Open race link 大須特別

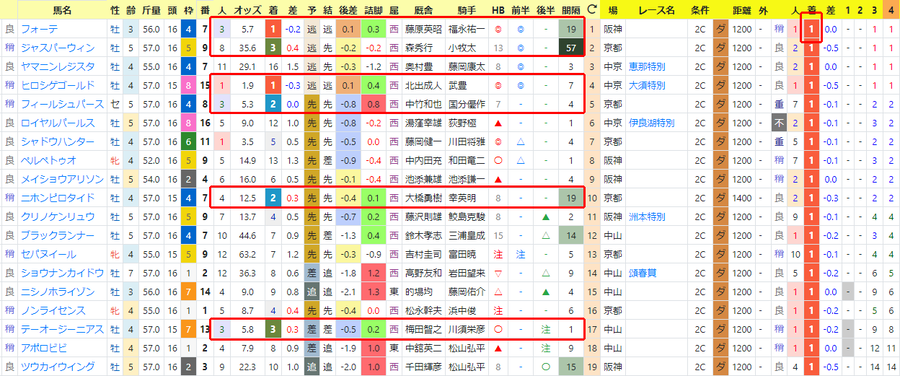click(647, 86)
